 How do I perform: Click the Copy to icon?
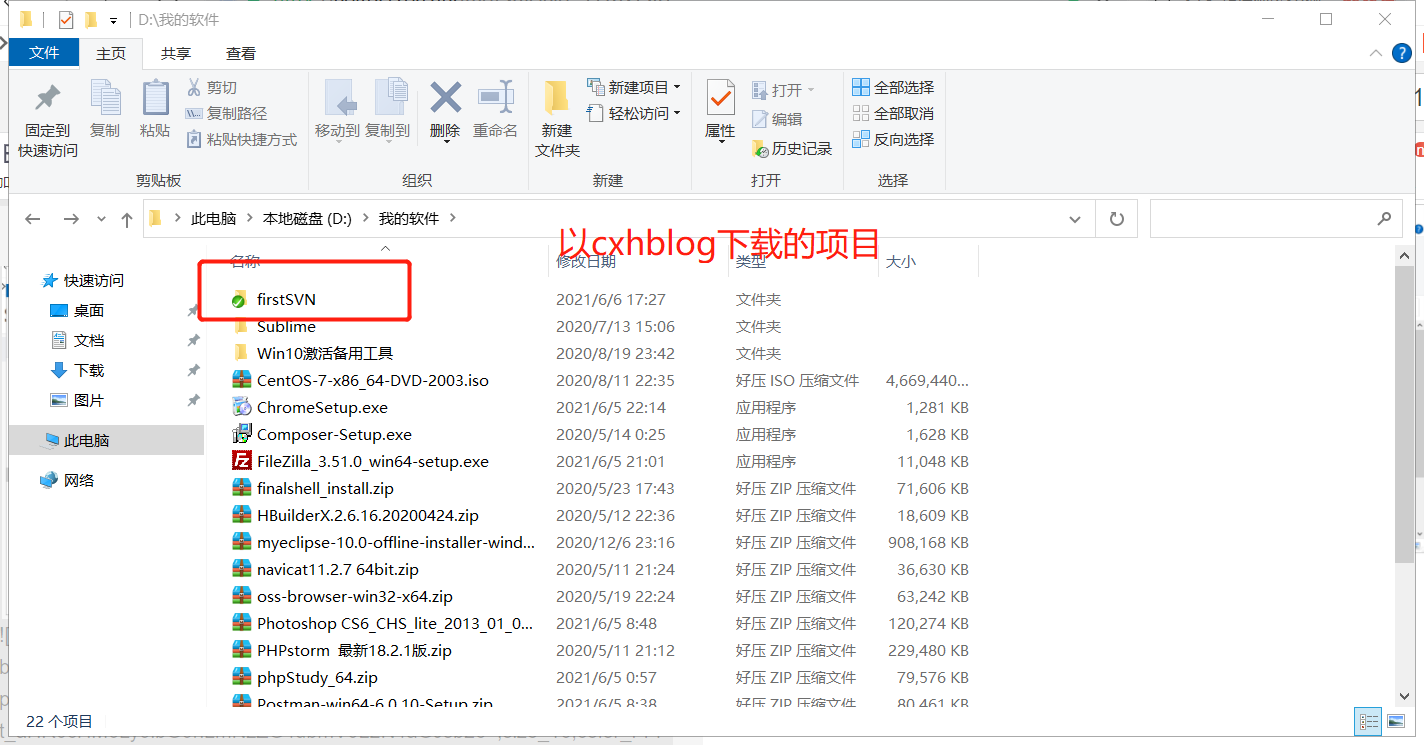390,98
